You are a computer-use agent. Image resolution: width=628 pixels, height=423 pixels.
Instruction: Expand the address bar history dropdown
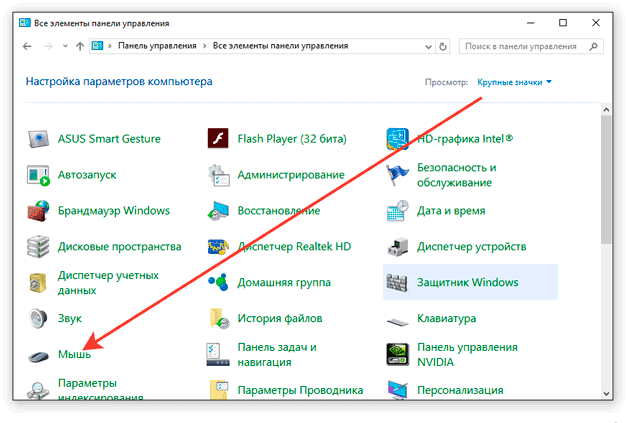428,46
